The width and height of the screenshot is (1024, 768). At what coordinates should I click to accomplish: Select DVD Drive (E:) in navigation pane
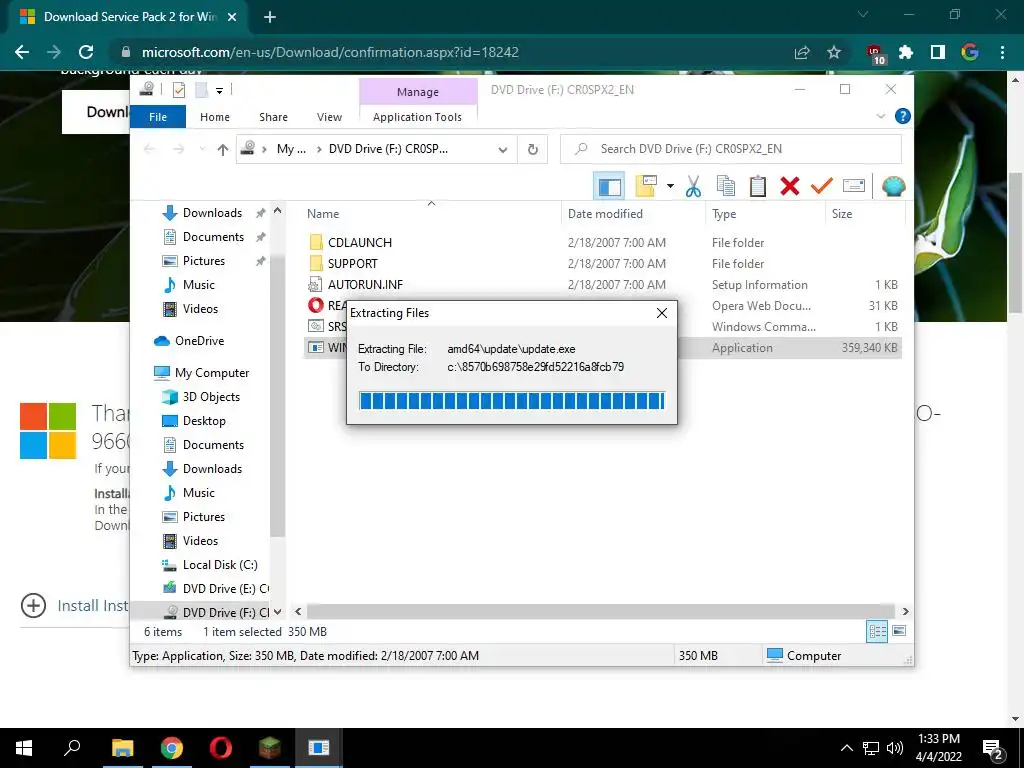coord(225,588)
